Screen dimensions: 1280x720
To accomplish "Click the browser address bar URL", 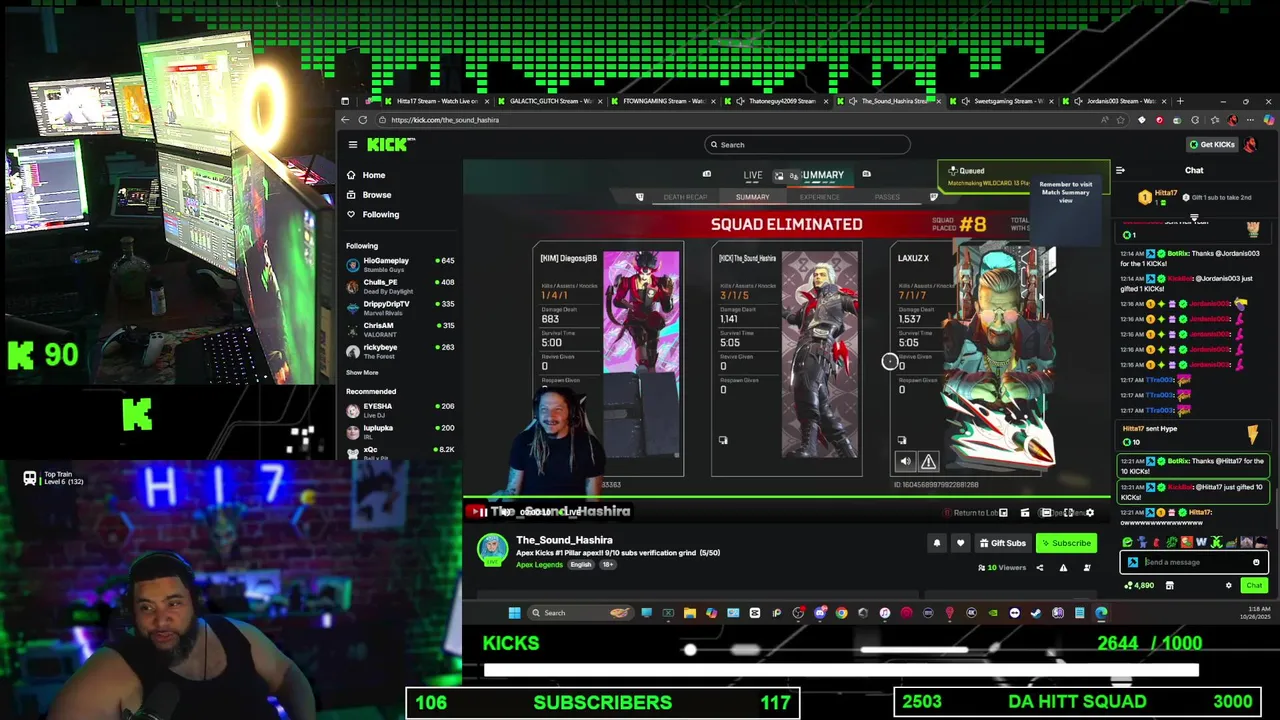I will point(445,120).
